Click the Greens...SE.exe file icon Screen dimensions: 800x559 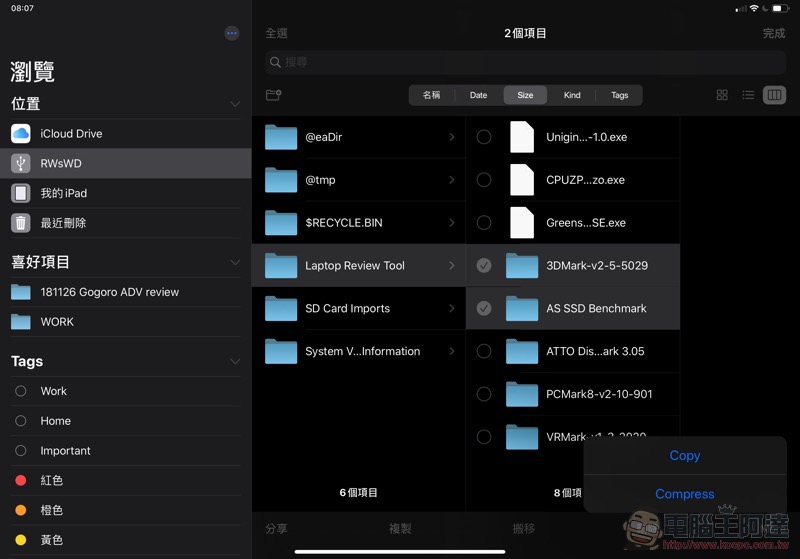click(522, 223)
